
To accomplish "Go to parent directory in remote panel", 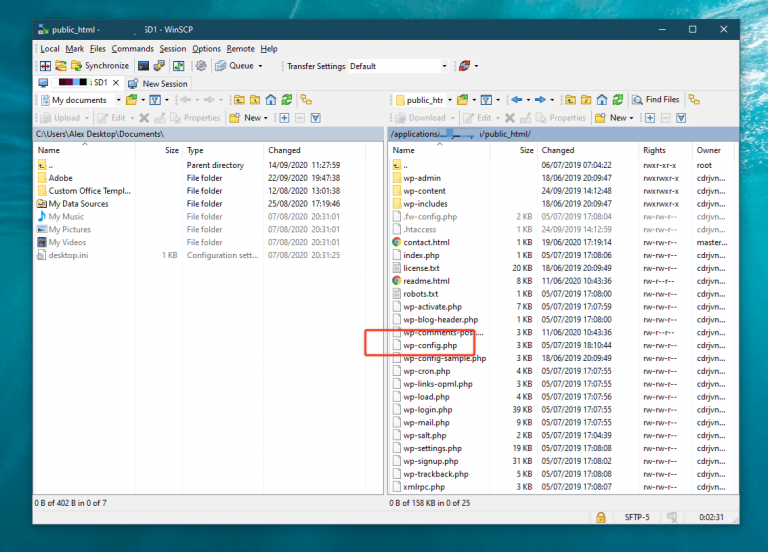I will tap(571, 100).
